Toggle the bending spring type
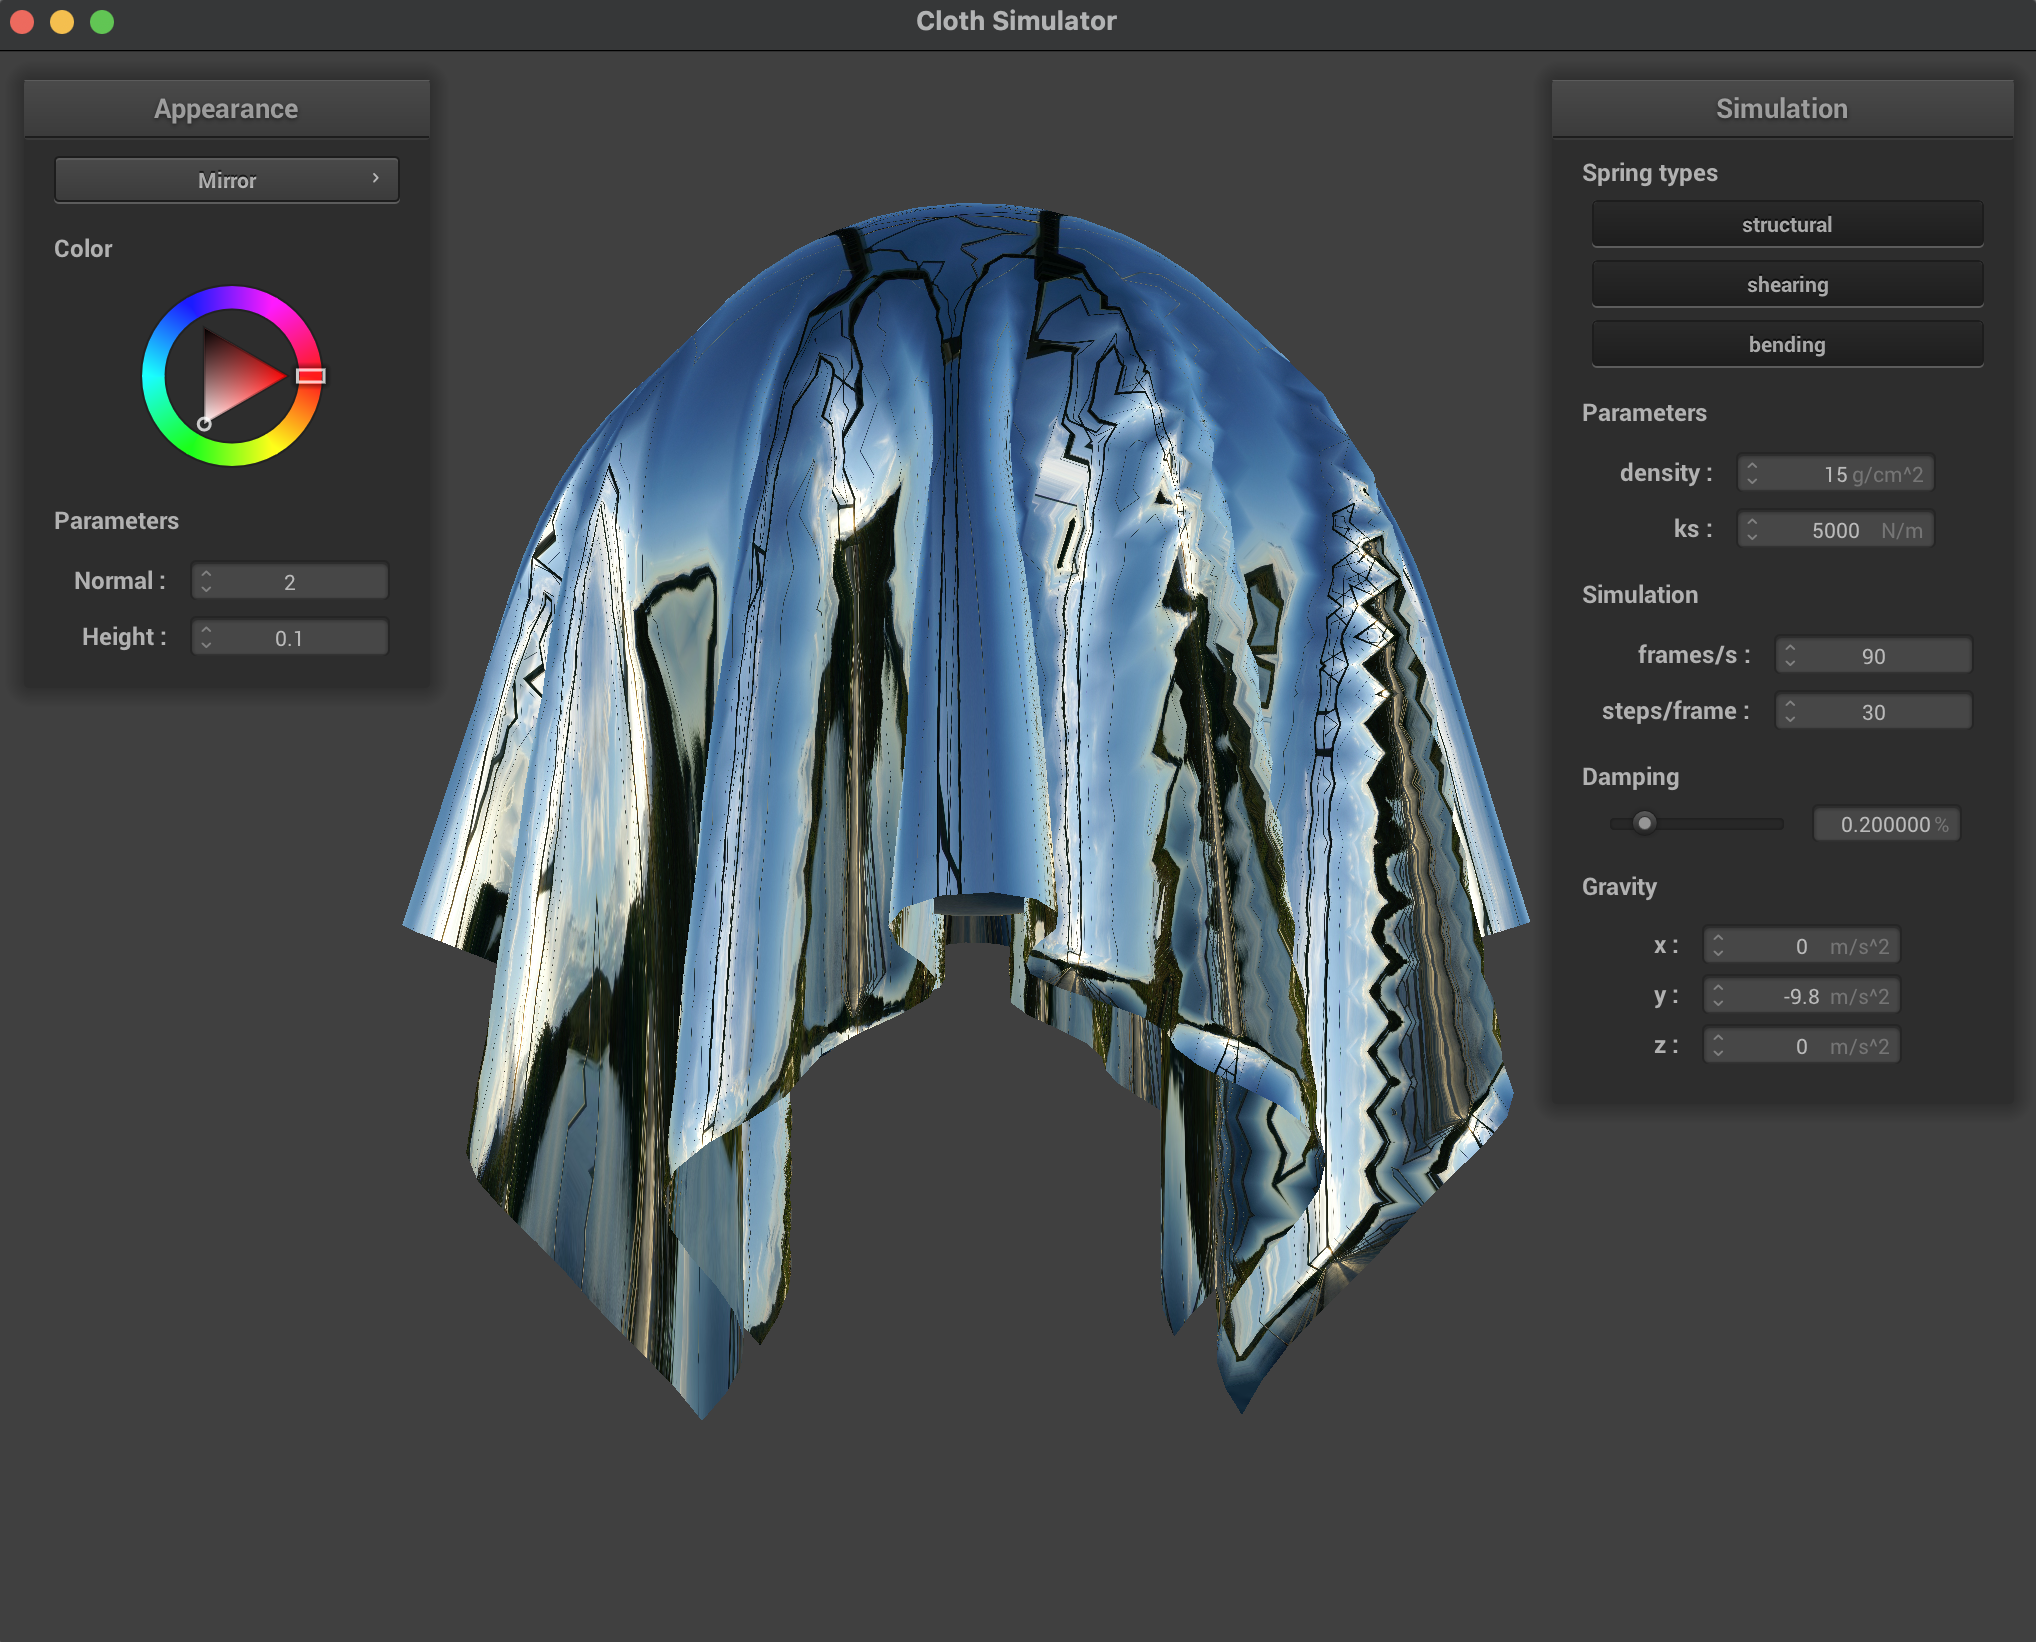The width and height of the screenshot is (2036, 1642). 1787,344
